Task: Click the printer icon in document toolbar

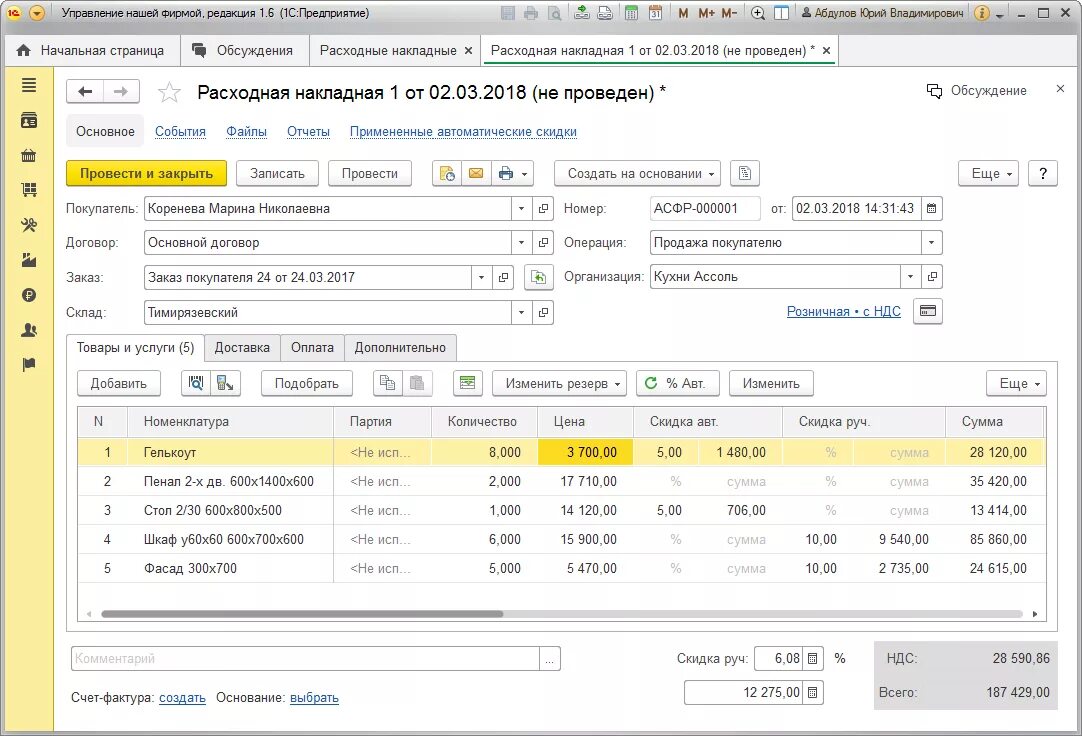Action: point(506,174)
